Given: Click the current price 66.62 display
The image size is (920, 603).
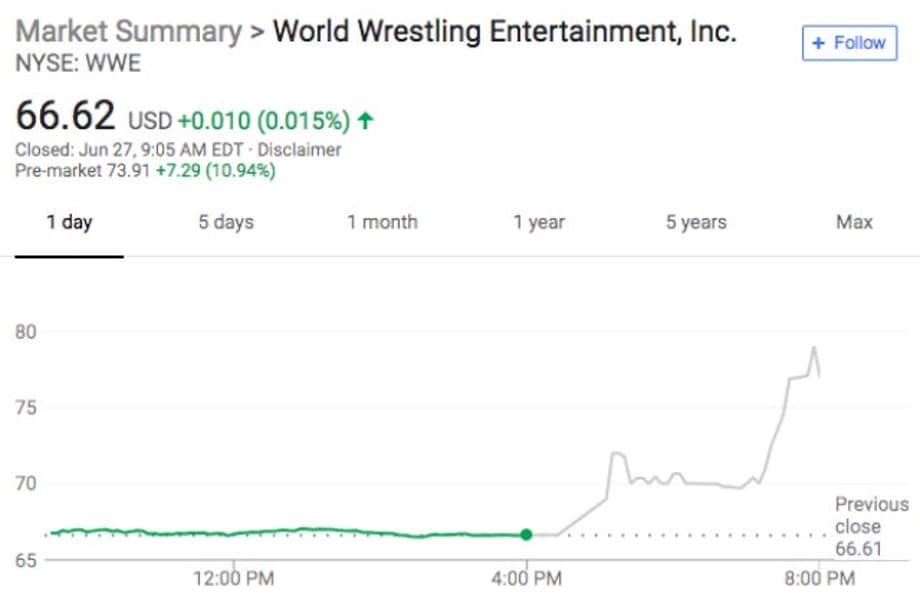Looking at the screenshot, I should [x=63, y=114].
